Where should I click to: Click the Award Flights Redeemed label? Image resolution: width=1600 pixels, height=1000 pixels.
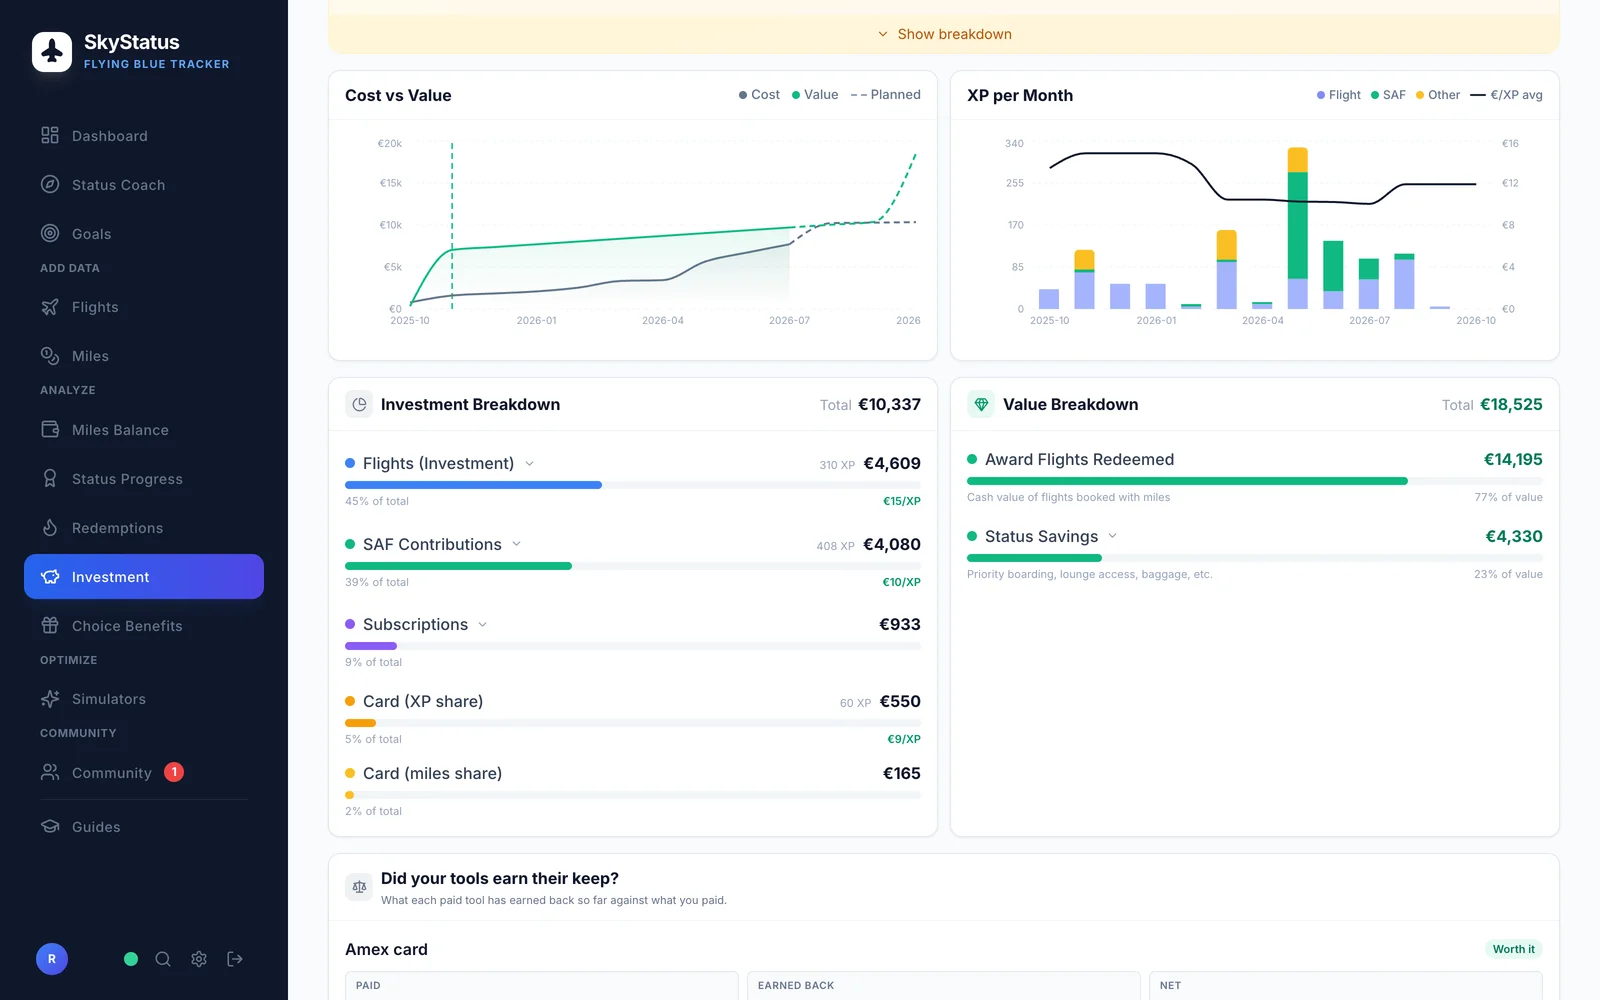(1079, 459)
